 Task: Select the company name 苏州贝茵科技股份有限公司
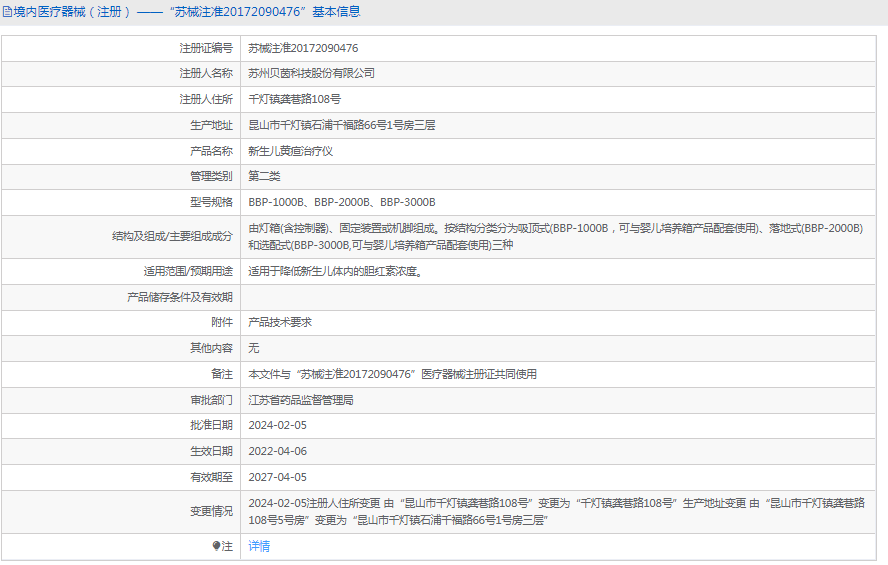tap(311, 74)
